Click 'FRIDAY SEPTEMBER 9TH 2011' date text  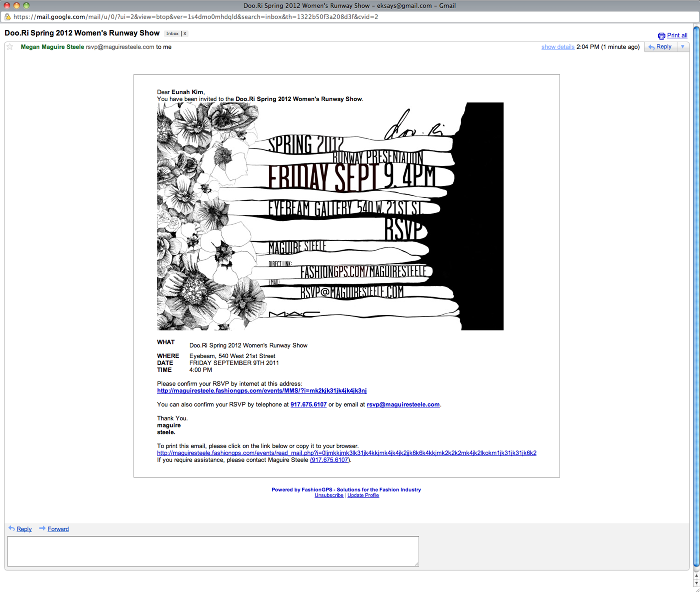coord(234,363)
